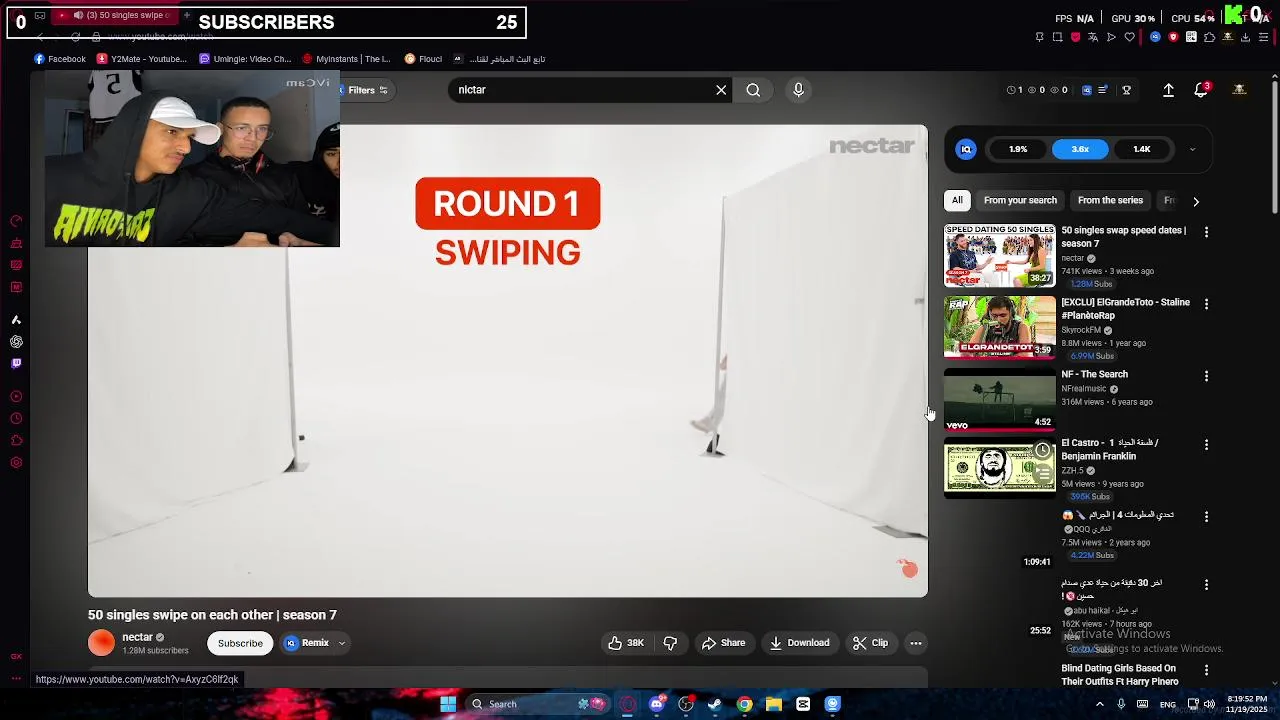
Task: Click the upload arrow icon
Action: (x=1168, y=90)
